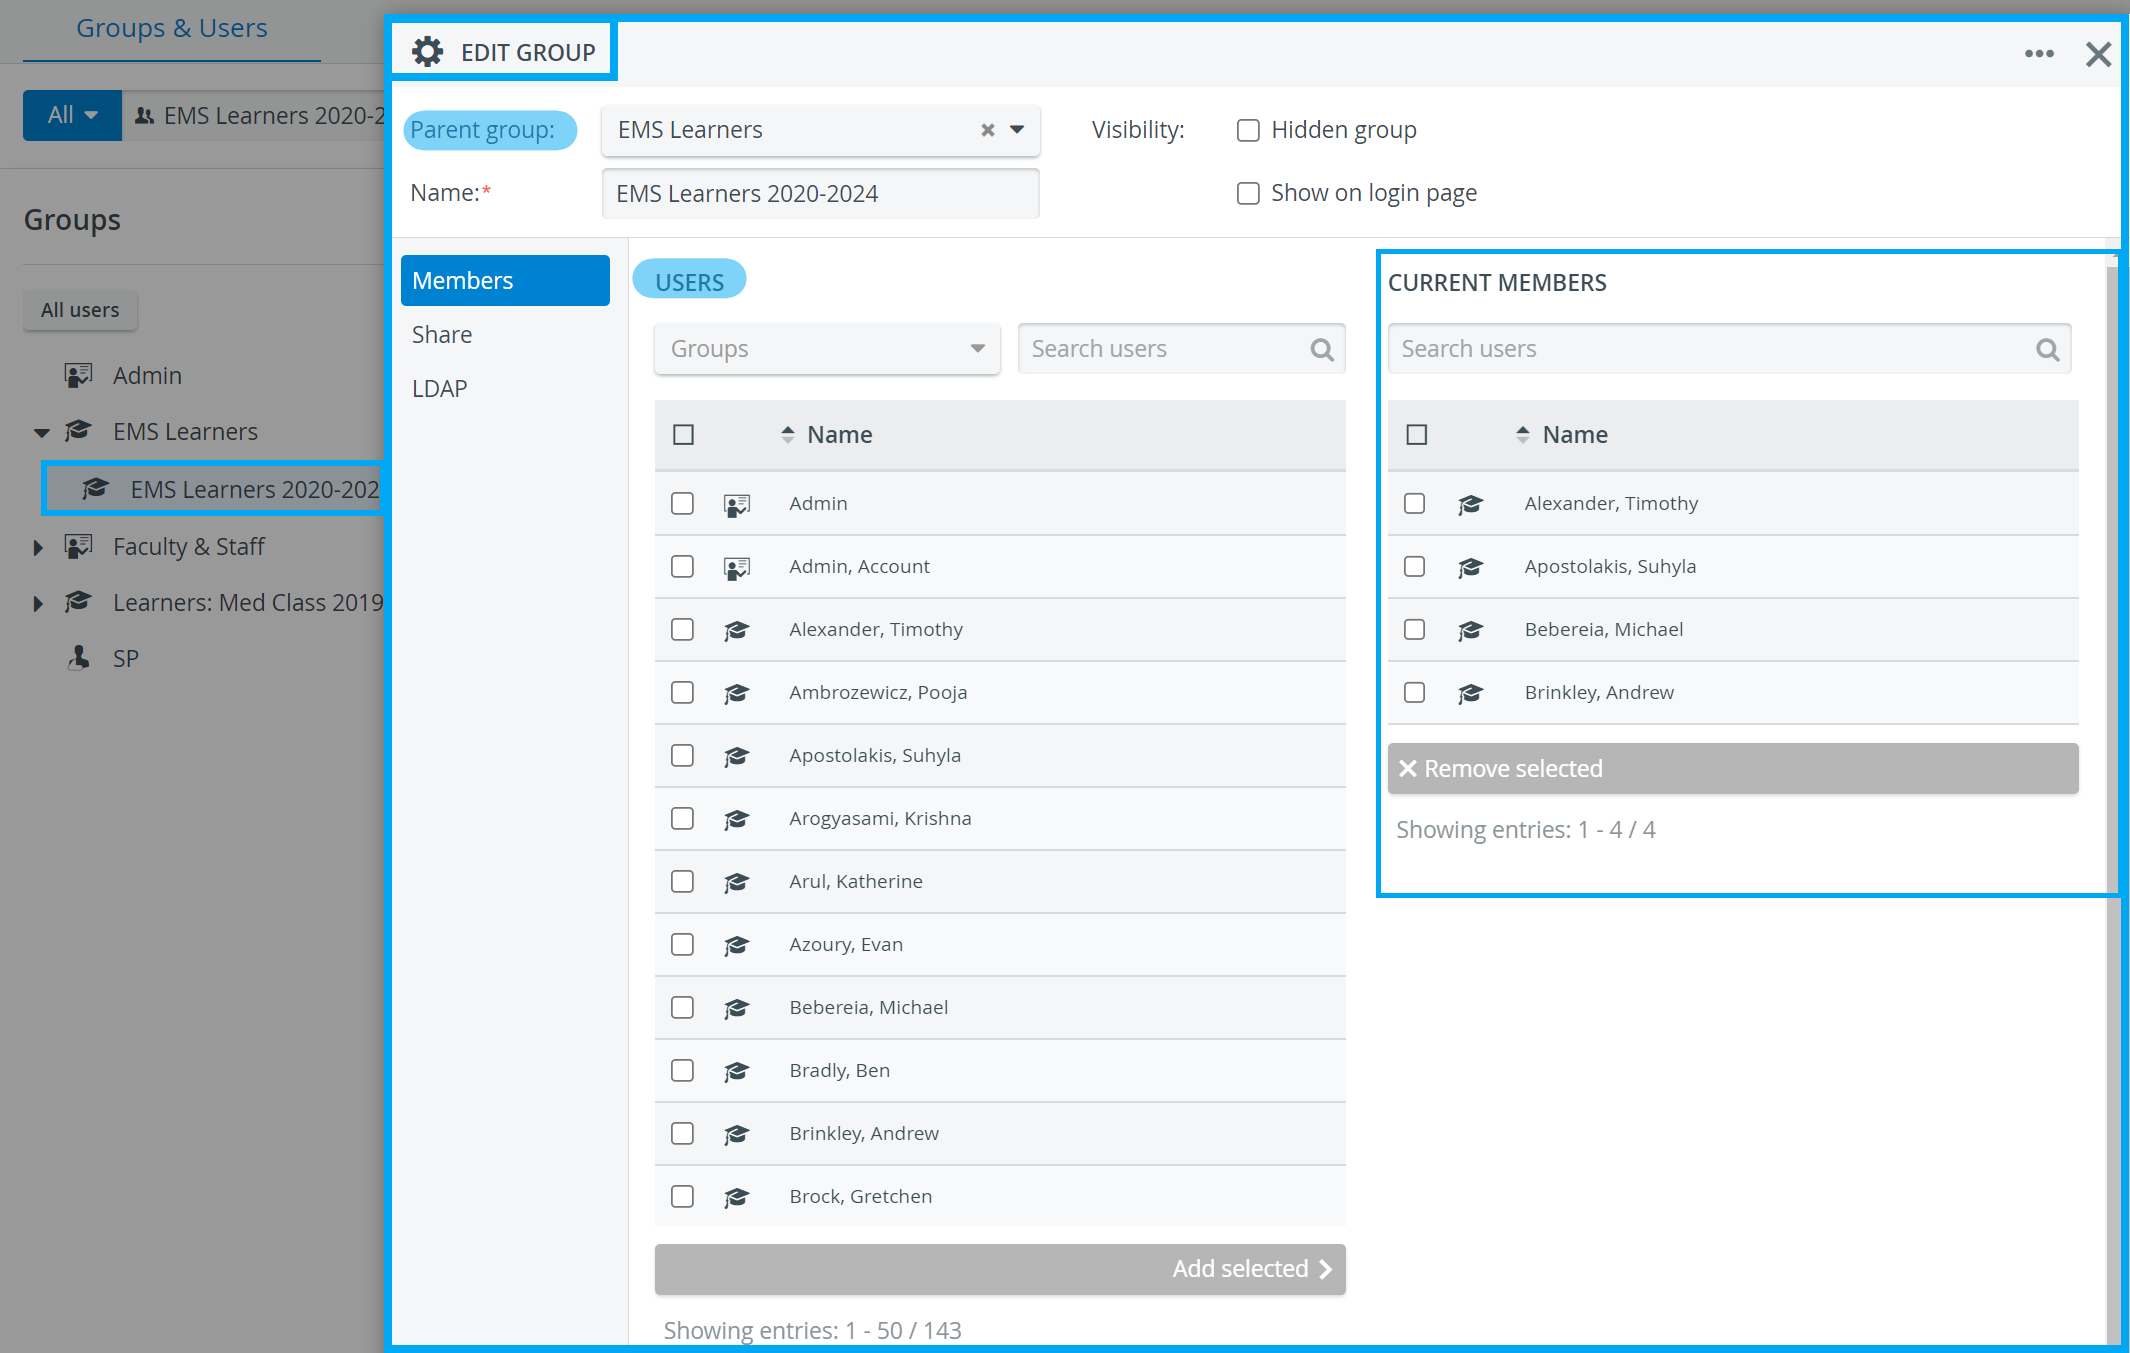Click the Edit Group gear icon

[428, 52]
